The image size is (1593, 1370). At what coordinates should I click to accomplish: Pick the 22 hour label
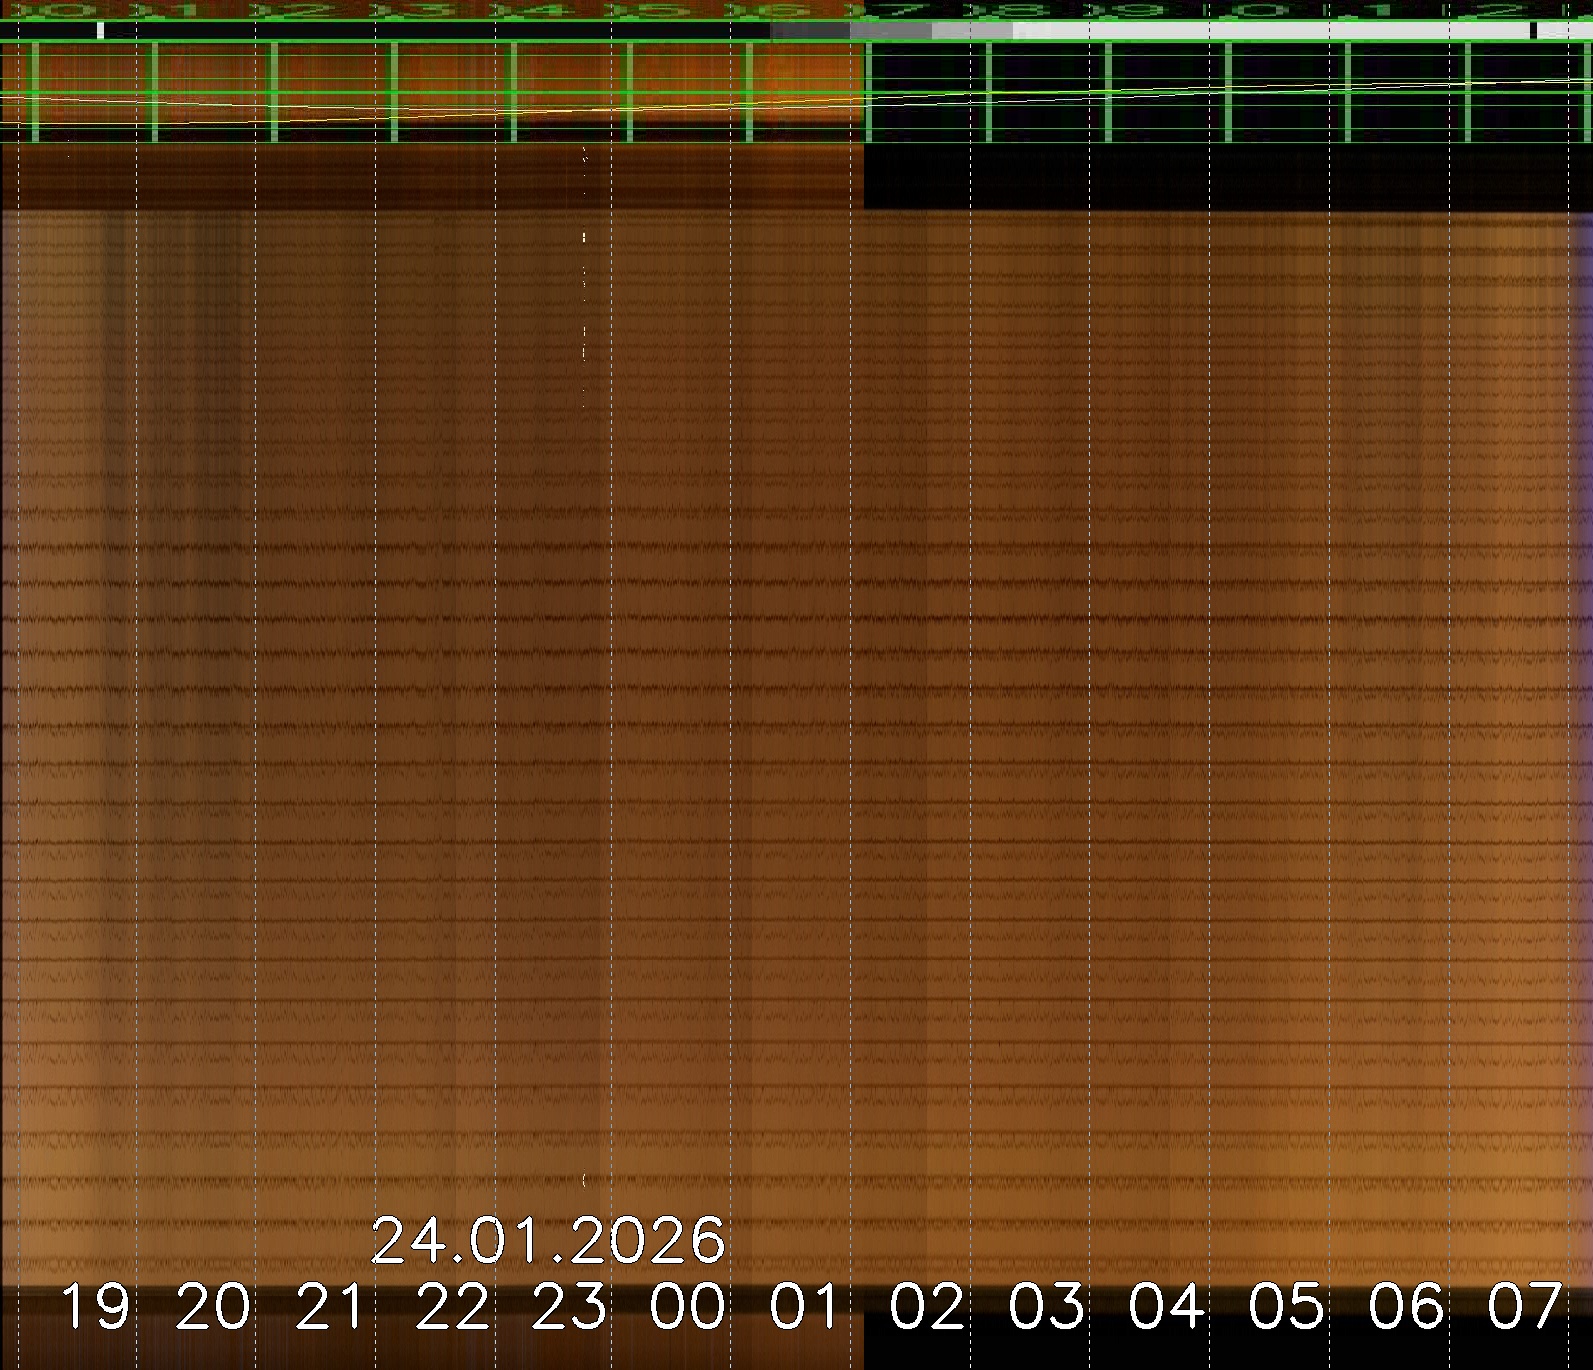(x=452, y=1307)
